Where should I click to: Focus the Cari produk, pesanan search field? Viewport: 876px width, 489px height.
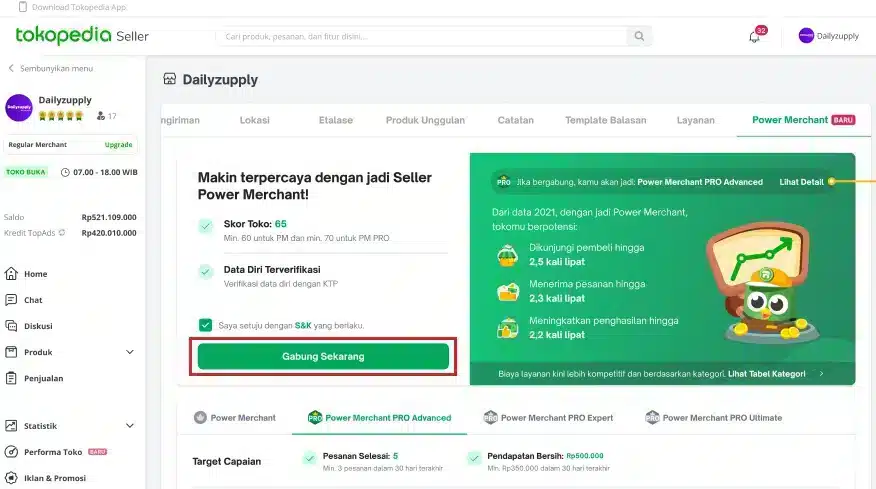click(x=422, y=36)
